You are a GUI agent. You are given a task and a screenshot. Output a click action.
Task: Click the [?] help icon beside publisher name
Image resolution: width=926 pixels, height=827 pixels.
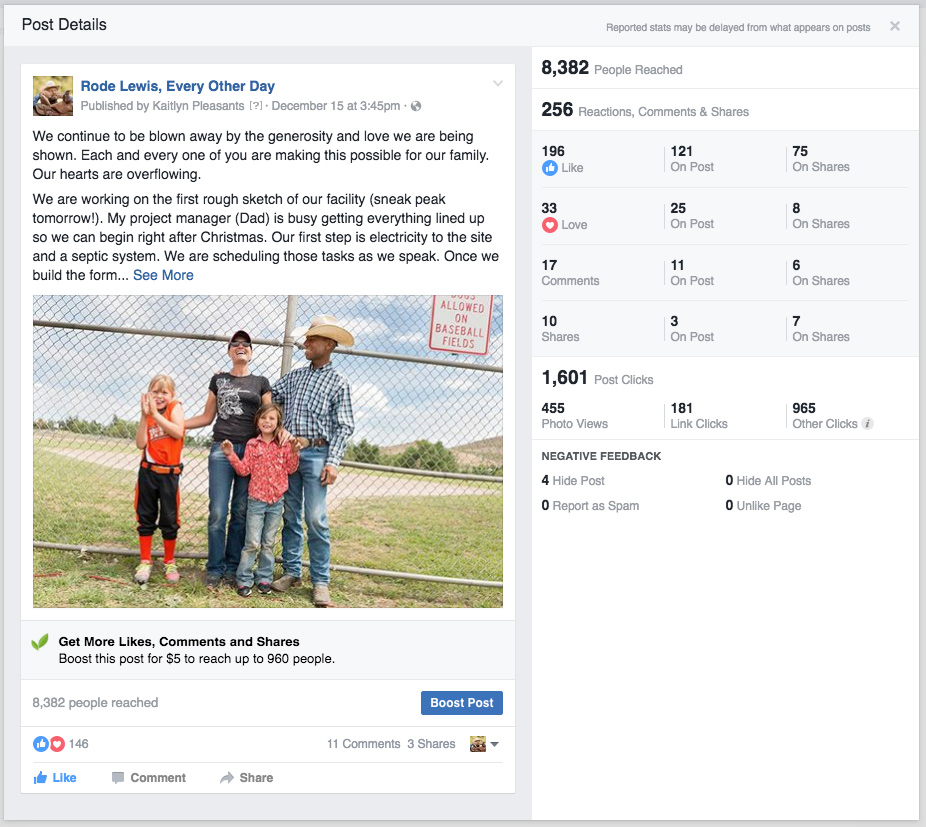[256, 106]
